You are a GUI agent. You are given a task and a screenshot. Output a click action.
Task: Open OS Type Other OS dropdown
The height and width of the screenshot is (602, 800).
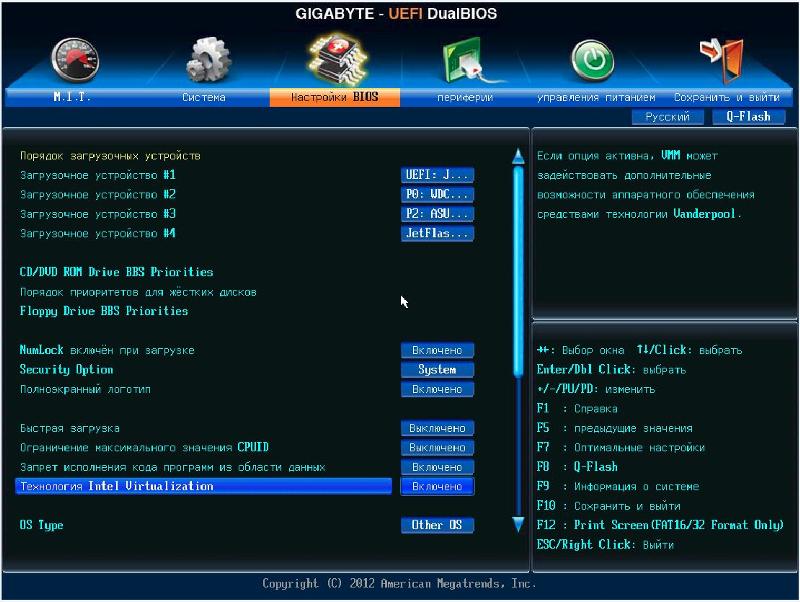[x=437, y=525]
